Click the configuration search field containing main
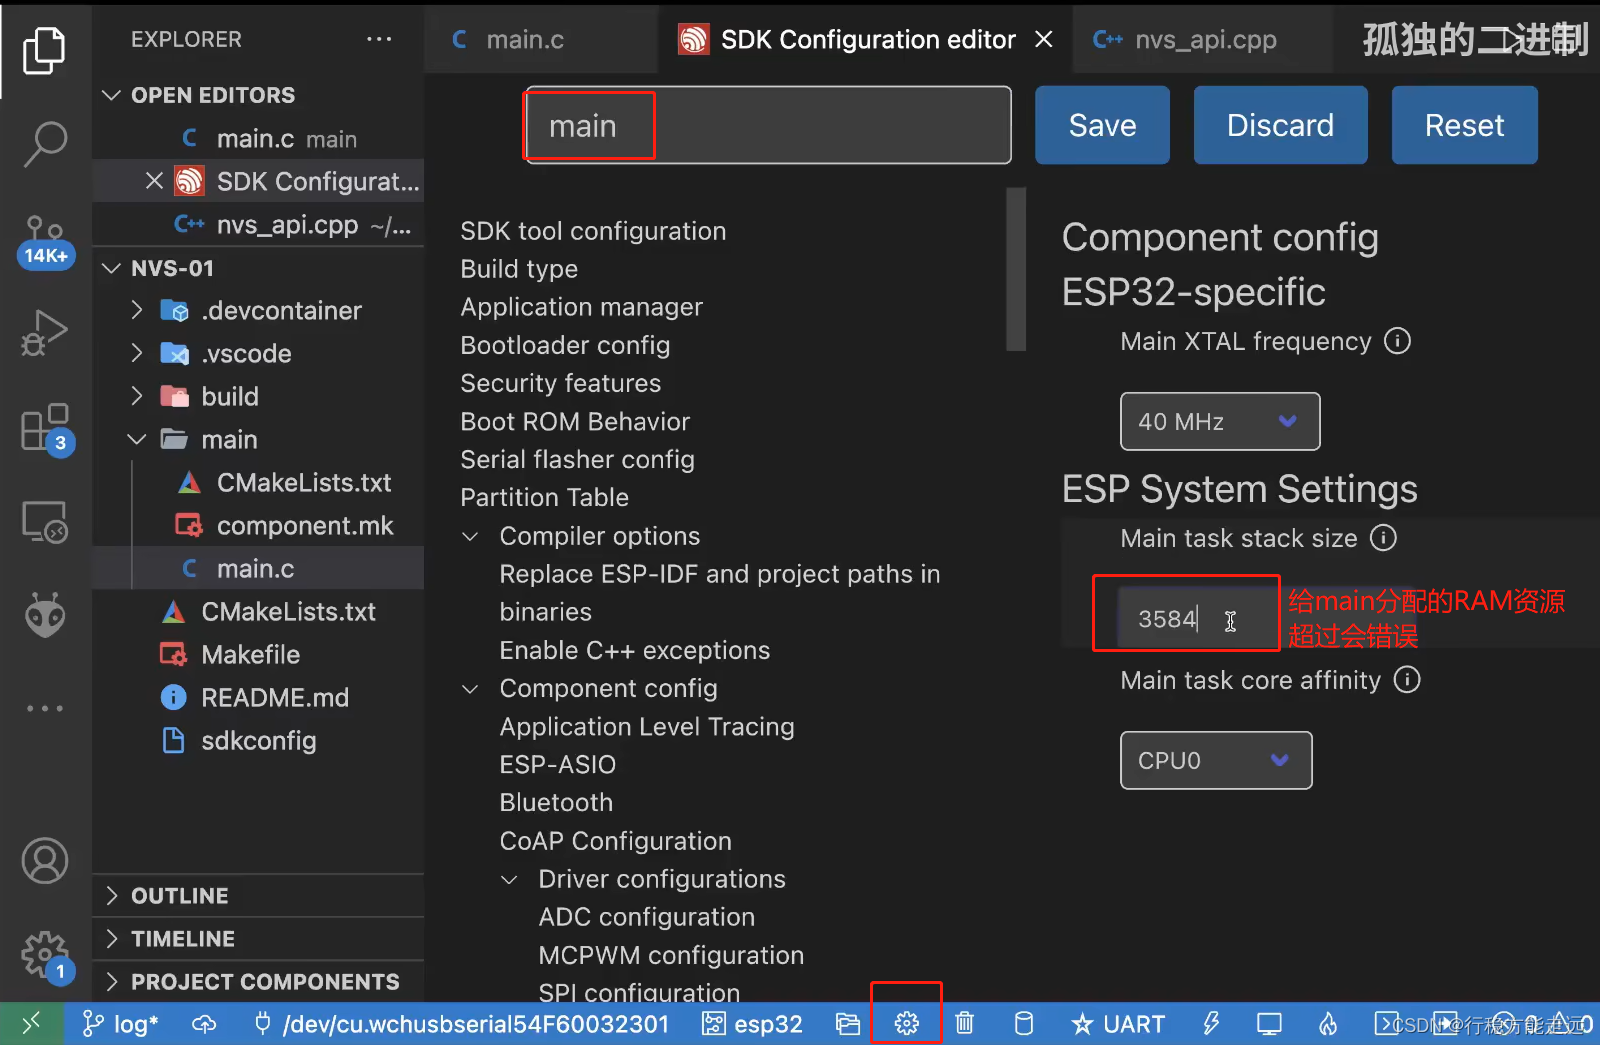1600x1045 pixels. pyautogui.click(x=768, y=125)
